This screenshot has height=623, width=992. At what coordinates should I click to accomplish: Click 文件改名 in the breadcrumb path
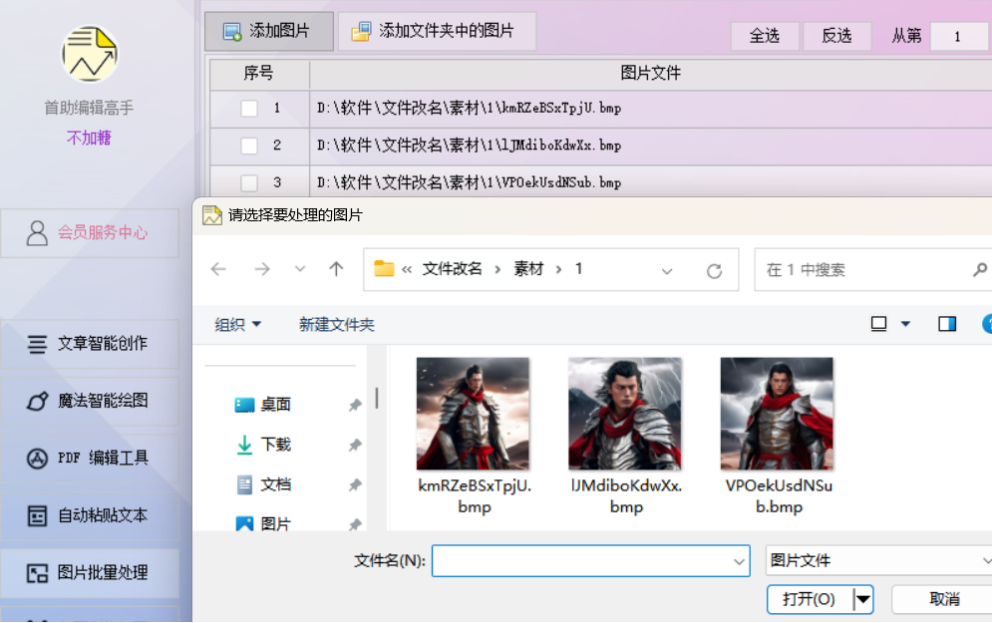tap(452, 269)
